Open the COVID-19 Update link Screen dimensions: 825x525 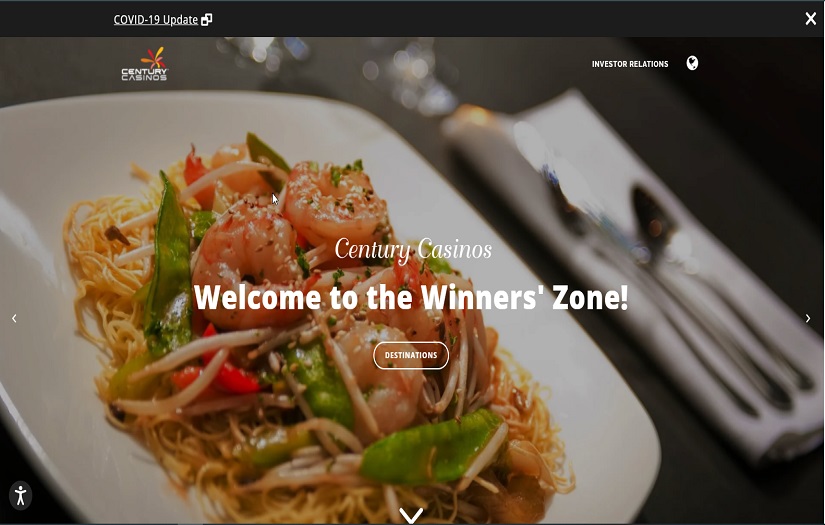156,19
